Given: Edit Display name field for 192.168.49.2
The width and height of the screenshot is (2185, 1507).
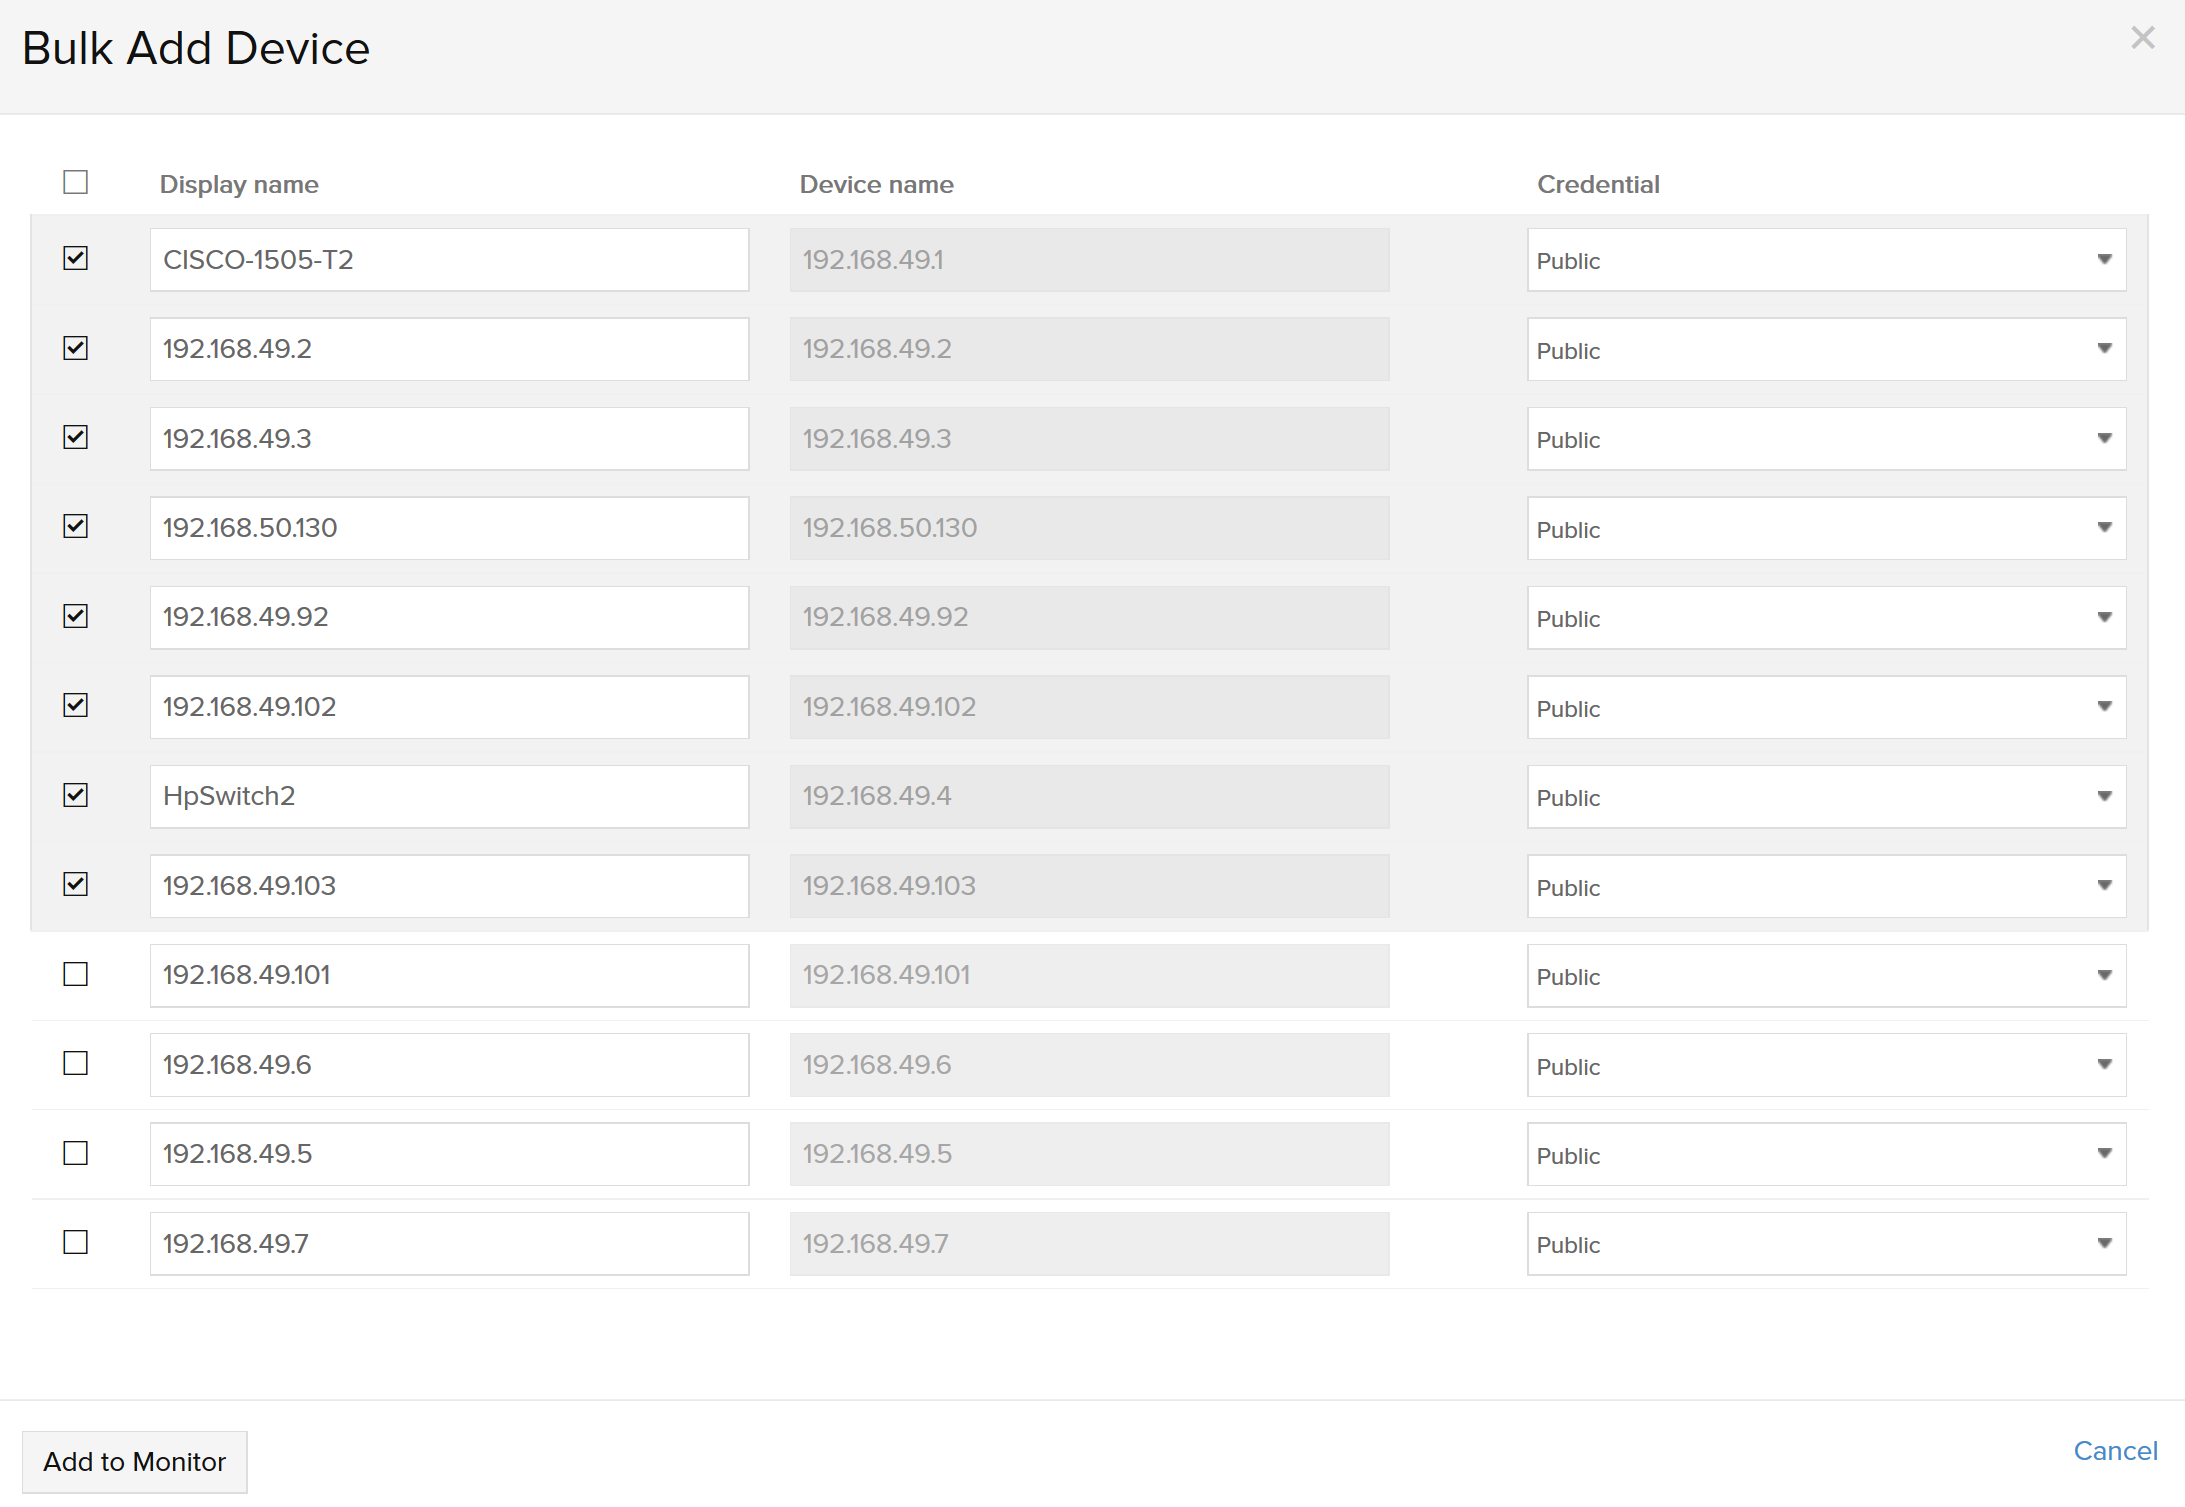Looking at the screenshot, I should point(448,349).
